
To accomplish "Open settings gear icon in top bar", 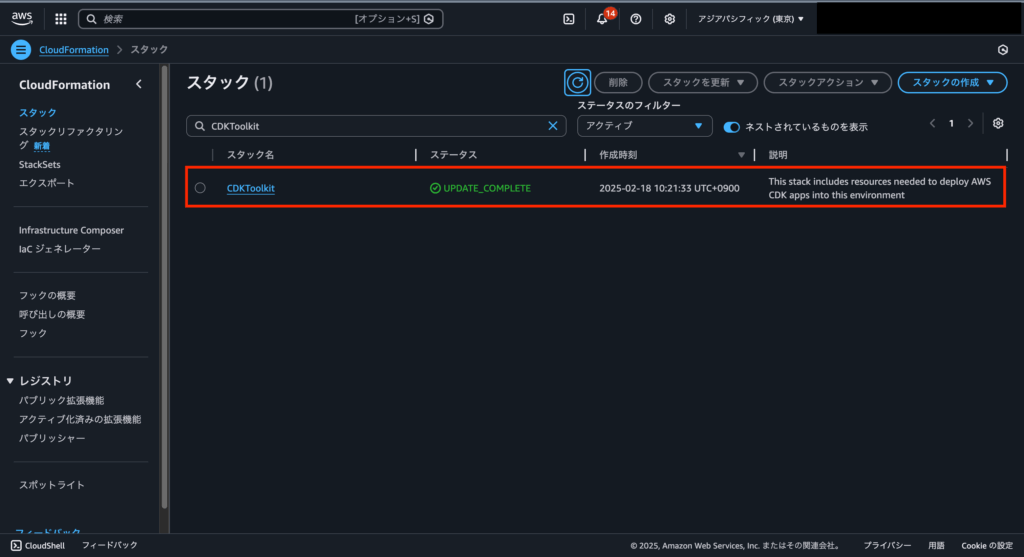I will coord(670,19).
